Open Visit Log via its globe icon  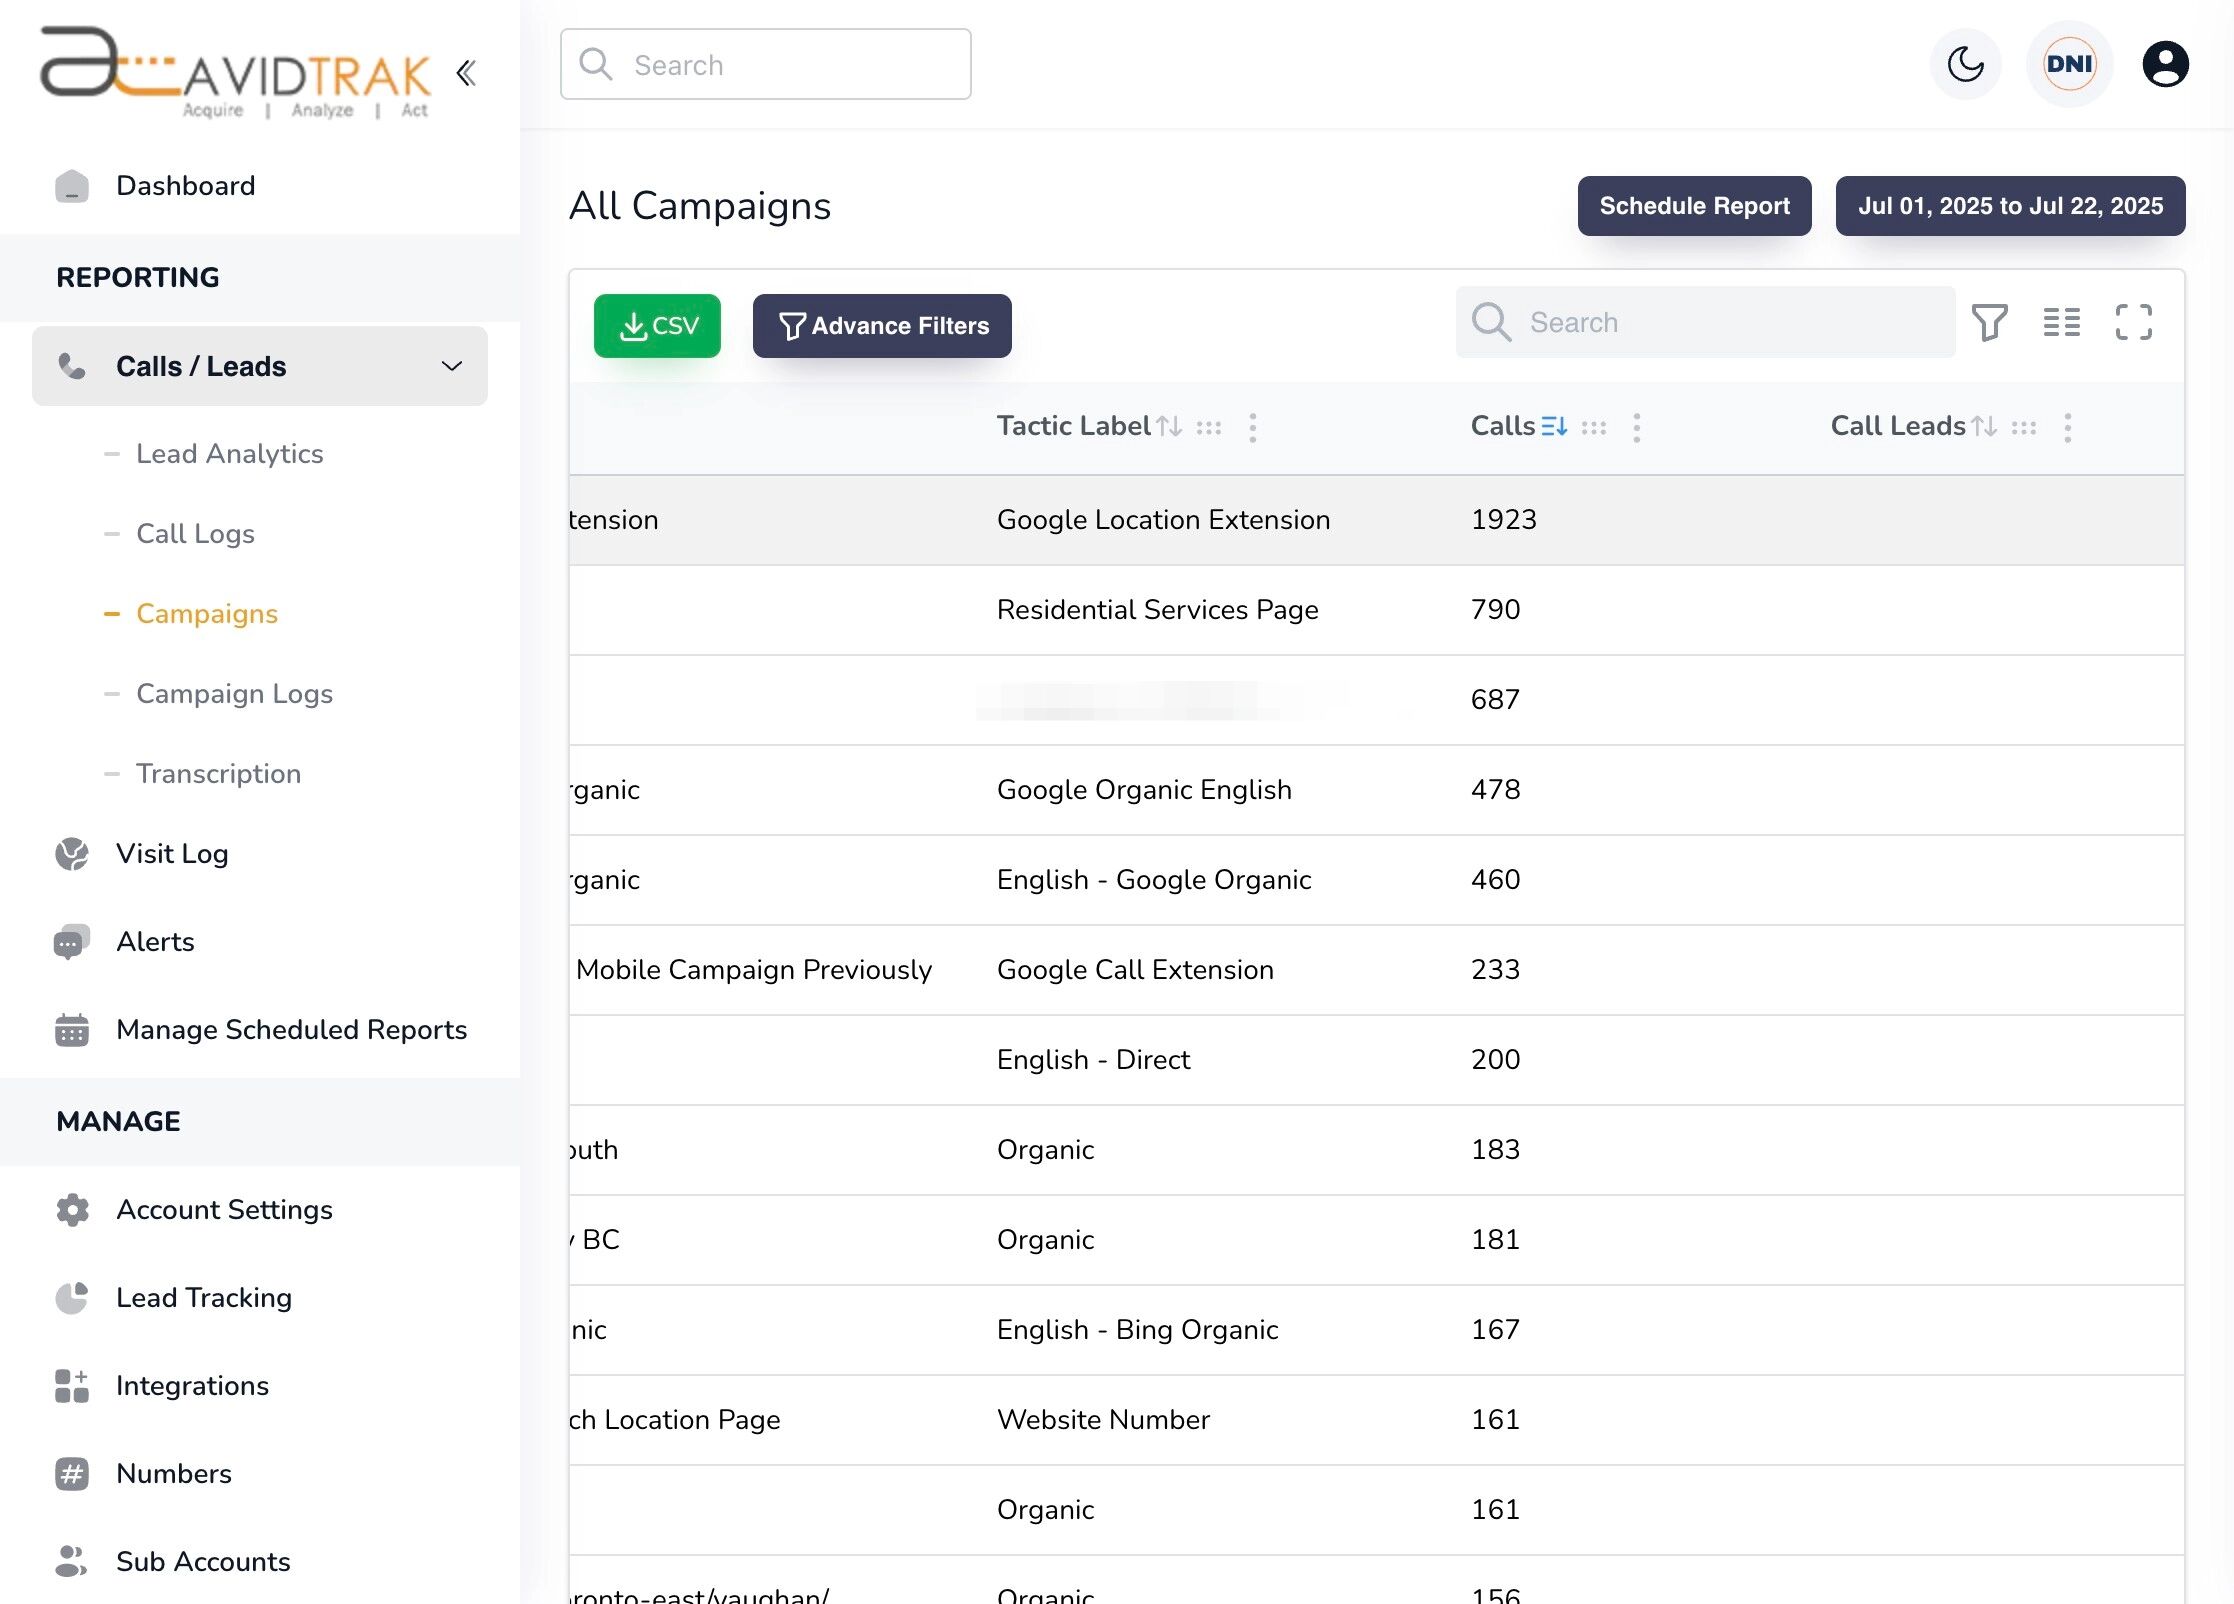70,853
